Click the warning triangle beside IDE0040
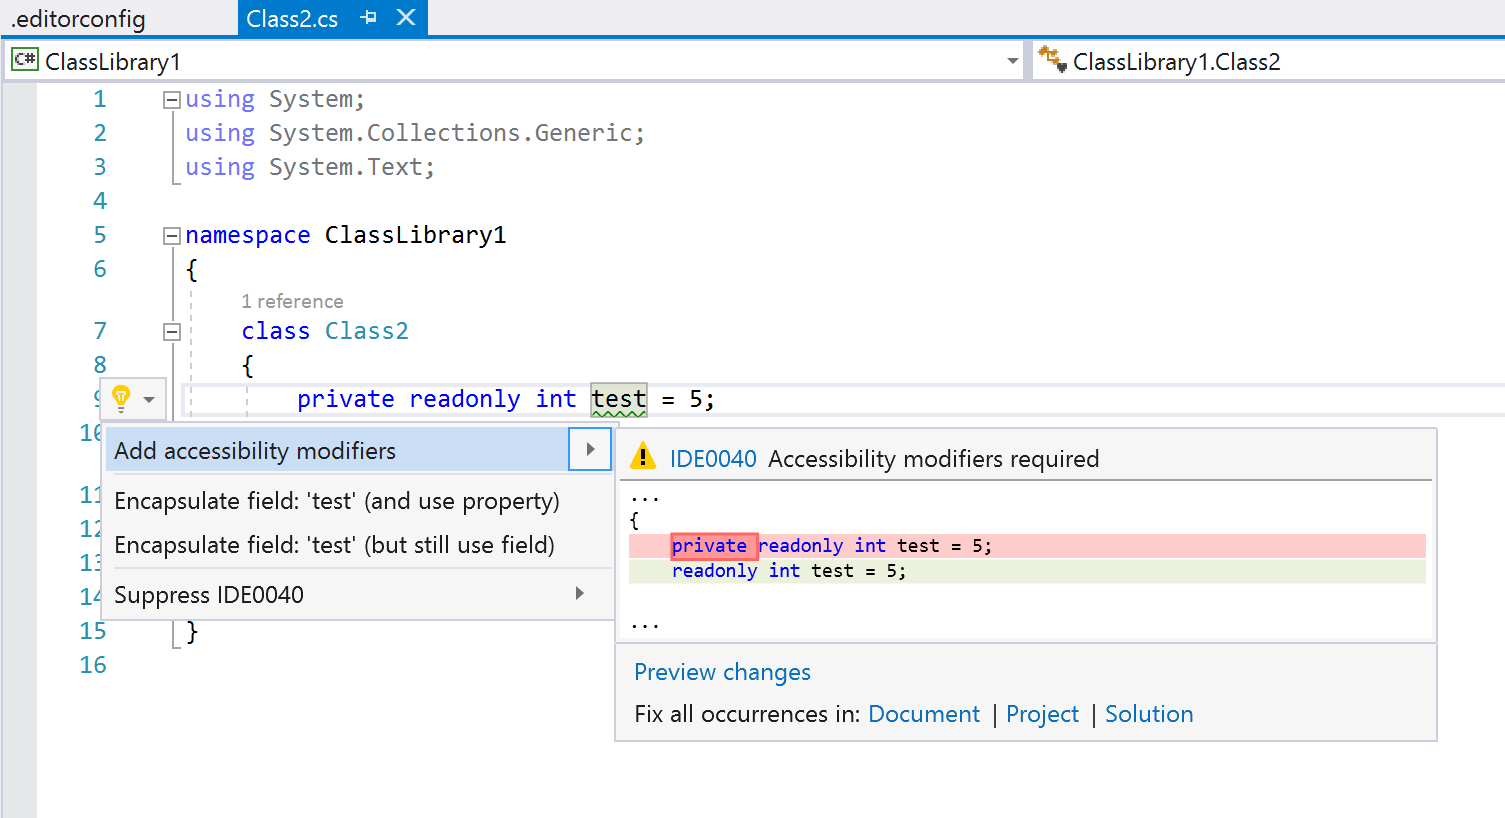Viewport: 1505px width, 818px height. point(639,457)
